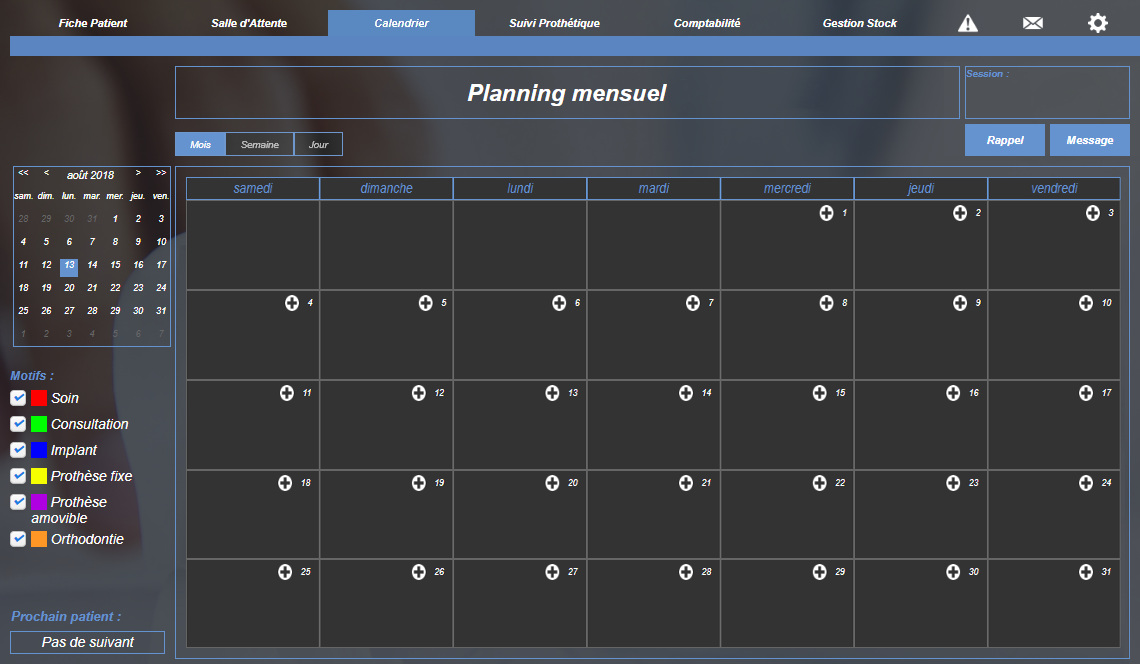The height and width of the screenshot is (664, 1140).
Task: Click the Message button
Action: (1089, 140)
